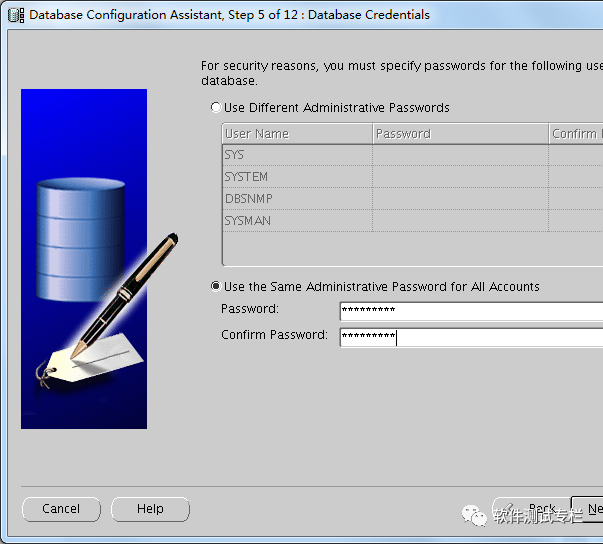Click the Cancel button
This screenshot has height=544, width=603.
click(x=61, y=509)
